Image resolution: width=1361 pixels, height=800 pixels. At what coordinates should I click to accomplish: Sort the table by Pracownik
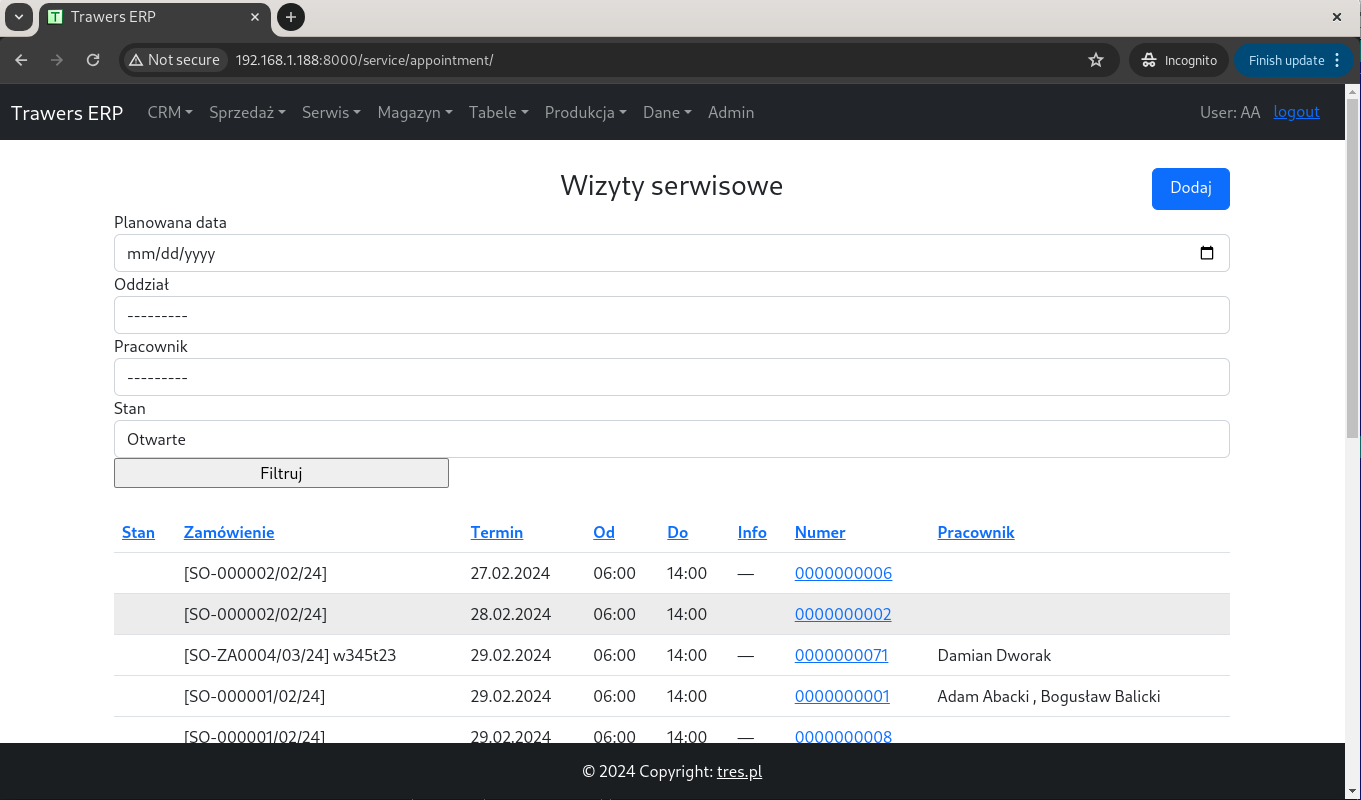click(x=976, y=532)
